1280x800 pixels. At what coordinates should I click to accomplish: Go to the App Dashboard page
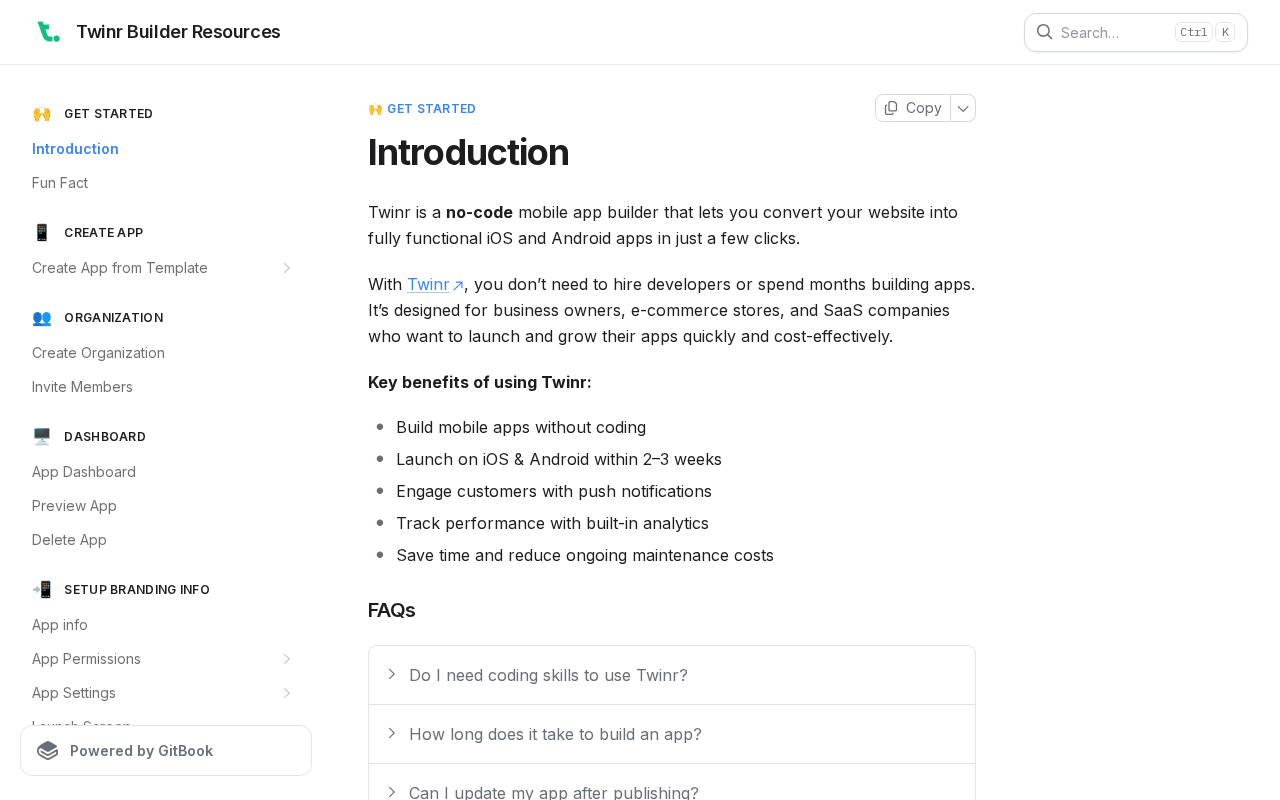tap(84, 472)
